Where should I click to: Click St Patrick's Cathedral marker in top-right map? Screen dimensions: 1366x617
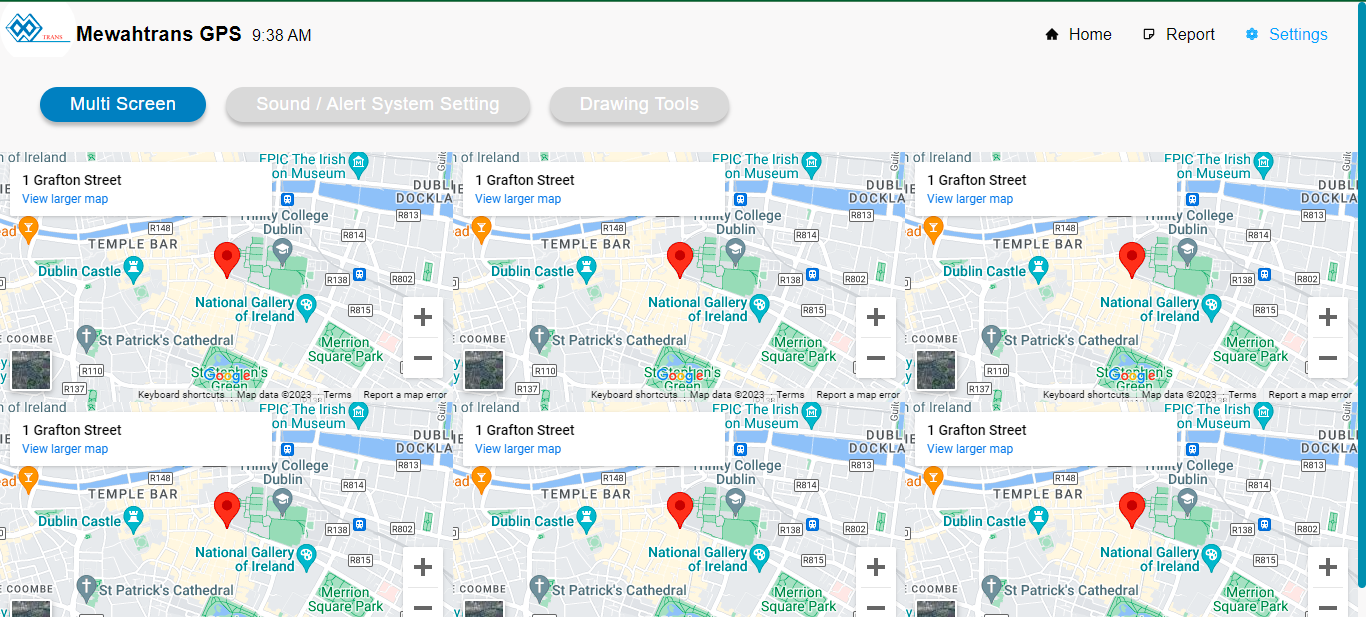coord(992,336)
